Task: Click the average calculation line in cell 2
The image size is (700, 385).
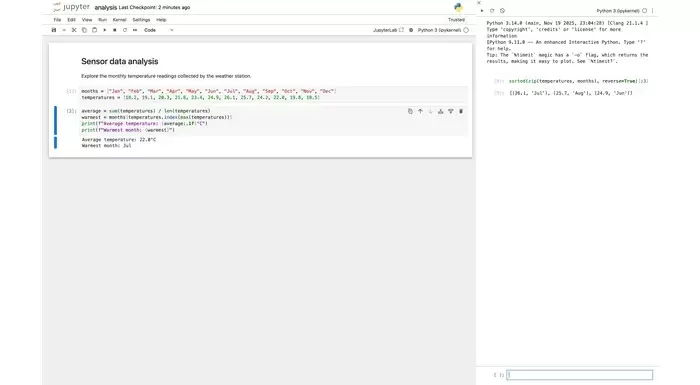Action: click(146, 111)
